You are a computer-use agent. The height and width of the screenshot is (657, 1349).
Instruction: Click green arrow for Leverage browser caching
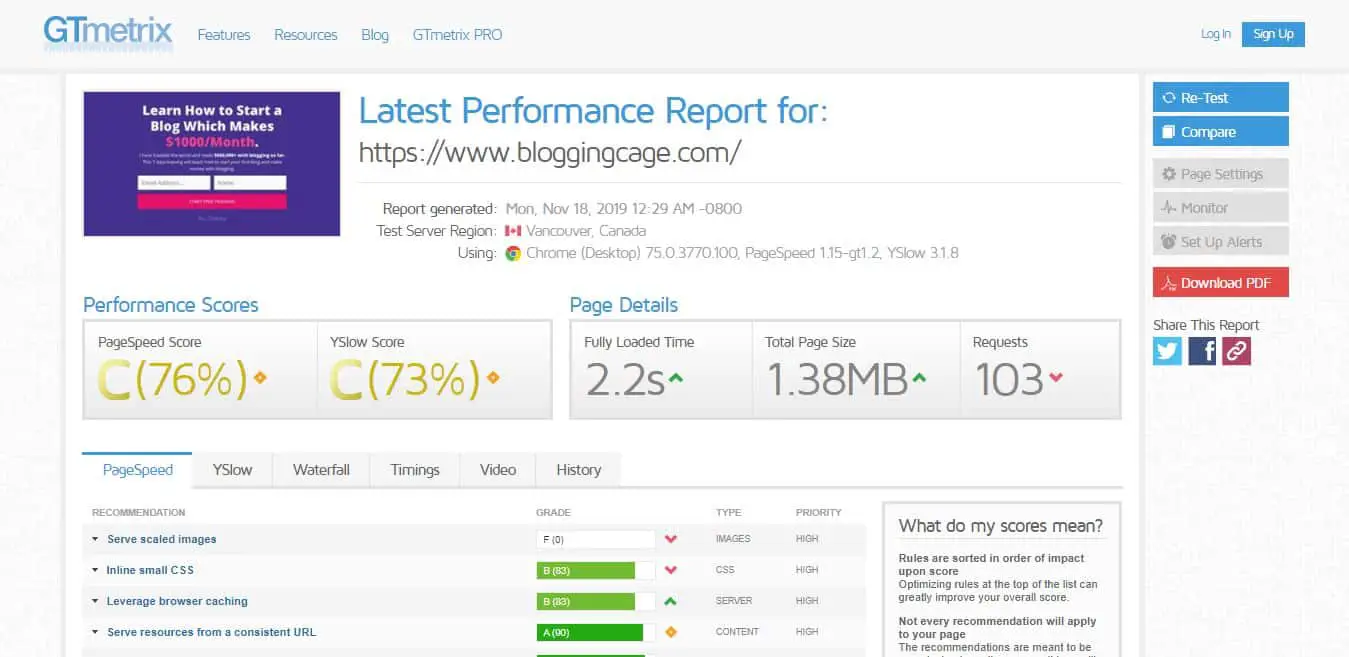tap(671, 601)
